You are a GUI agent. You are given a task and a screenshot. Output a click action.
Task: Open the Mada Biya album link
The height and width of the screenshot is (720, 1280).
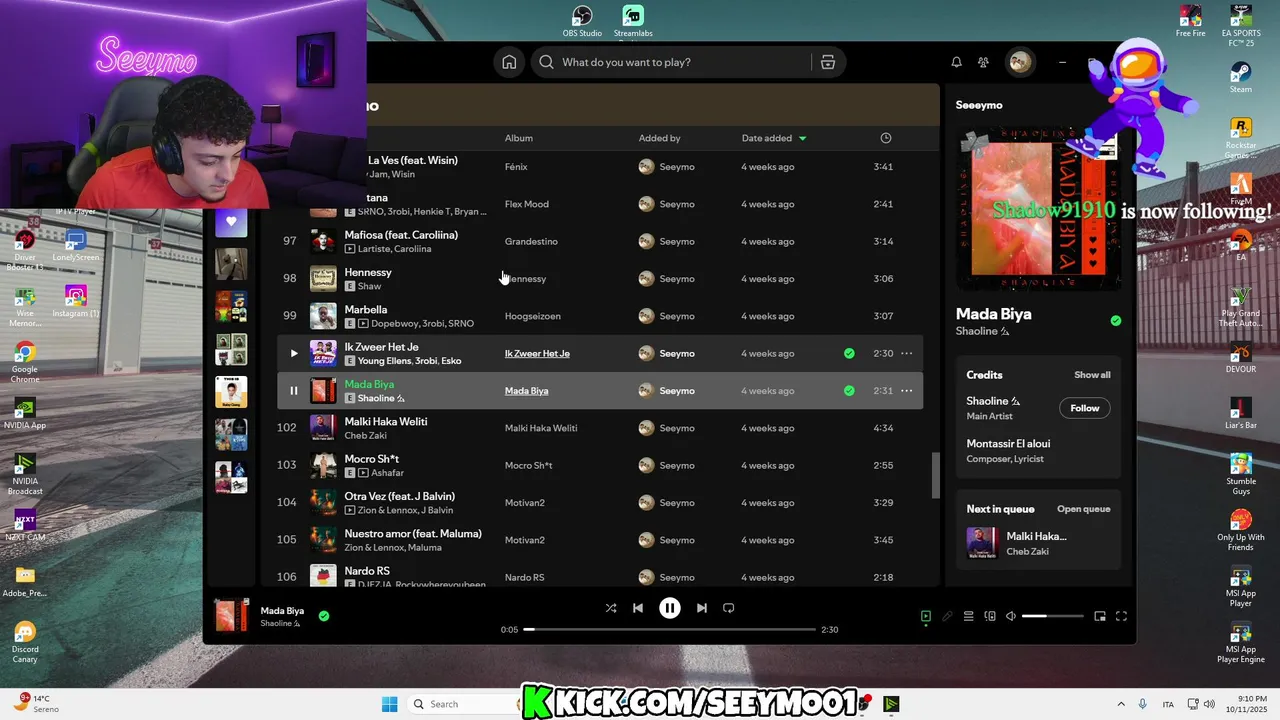tap(526, 391)
